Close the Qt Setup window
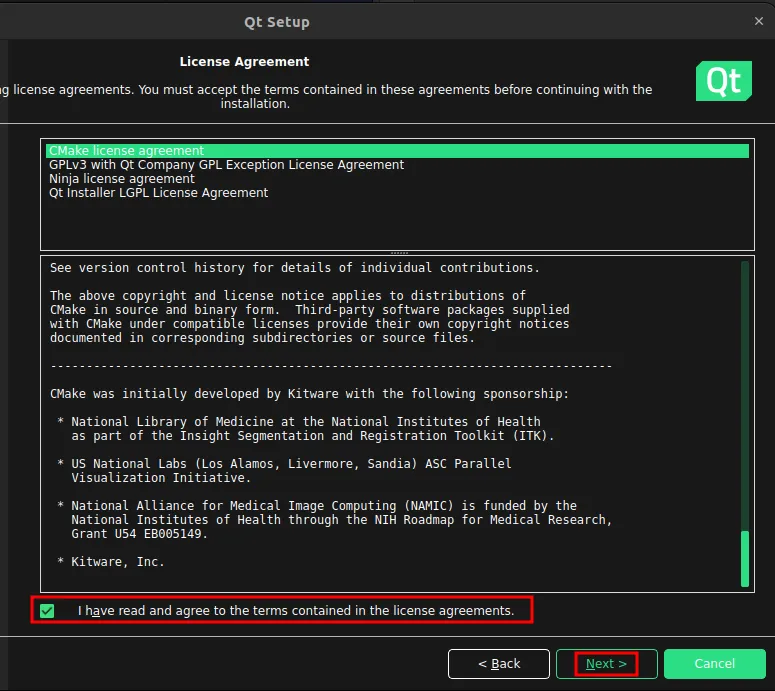Image resolution: width=775 pixels, height=691 pixels. point(759,21)
